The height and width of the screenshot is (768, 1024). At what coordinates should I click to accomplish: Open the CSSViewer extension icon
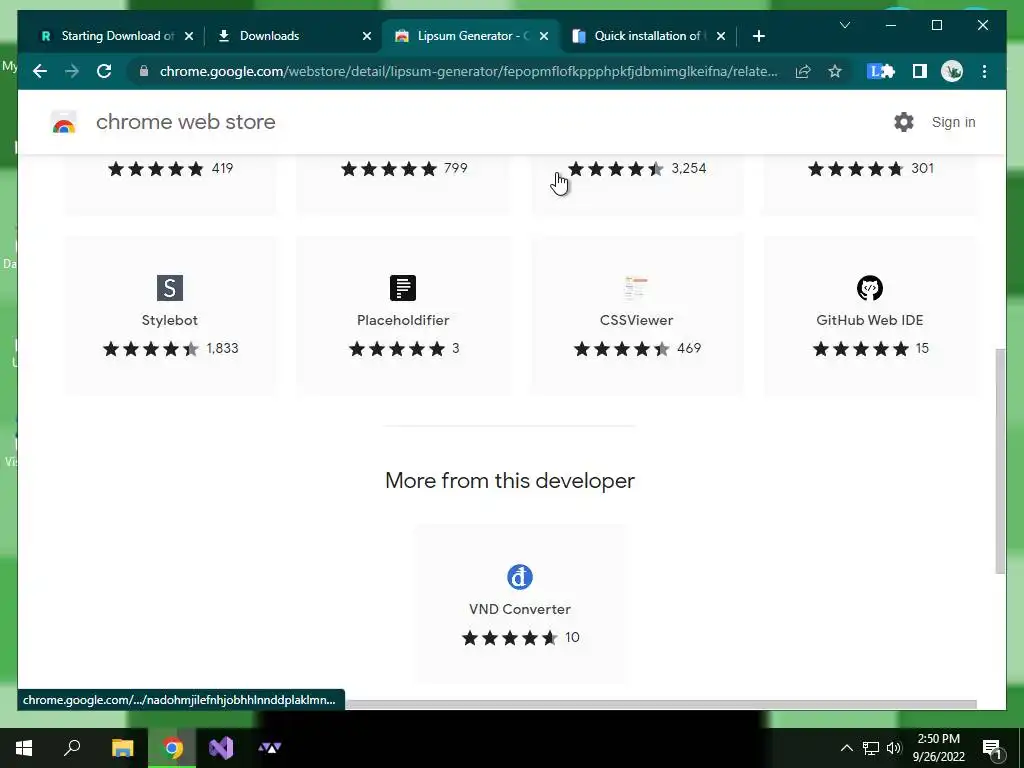pyautogui.click(x=636, y=288)
